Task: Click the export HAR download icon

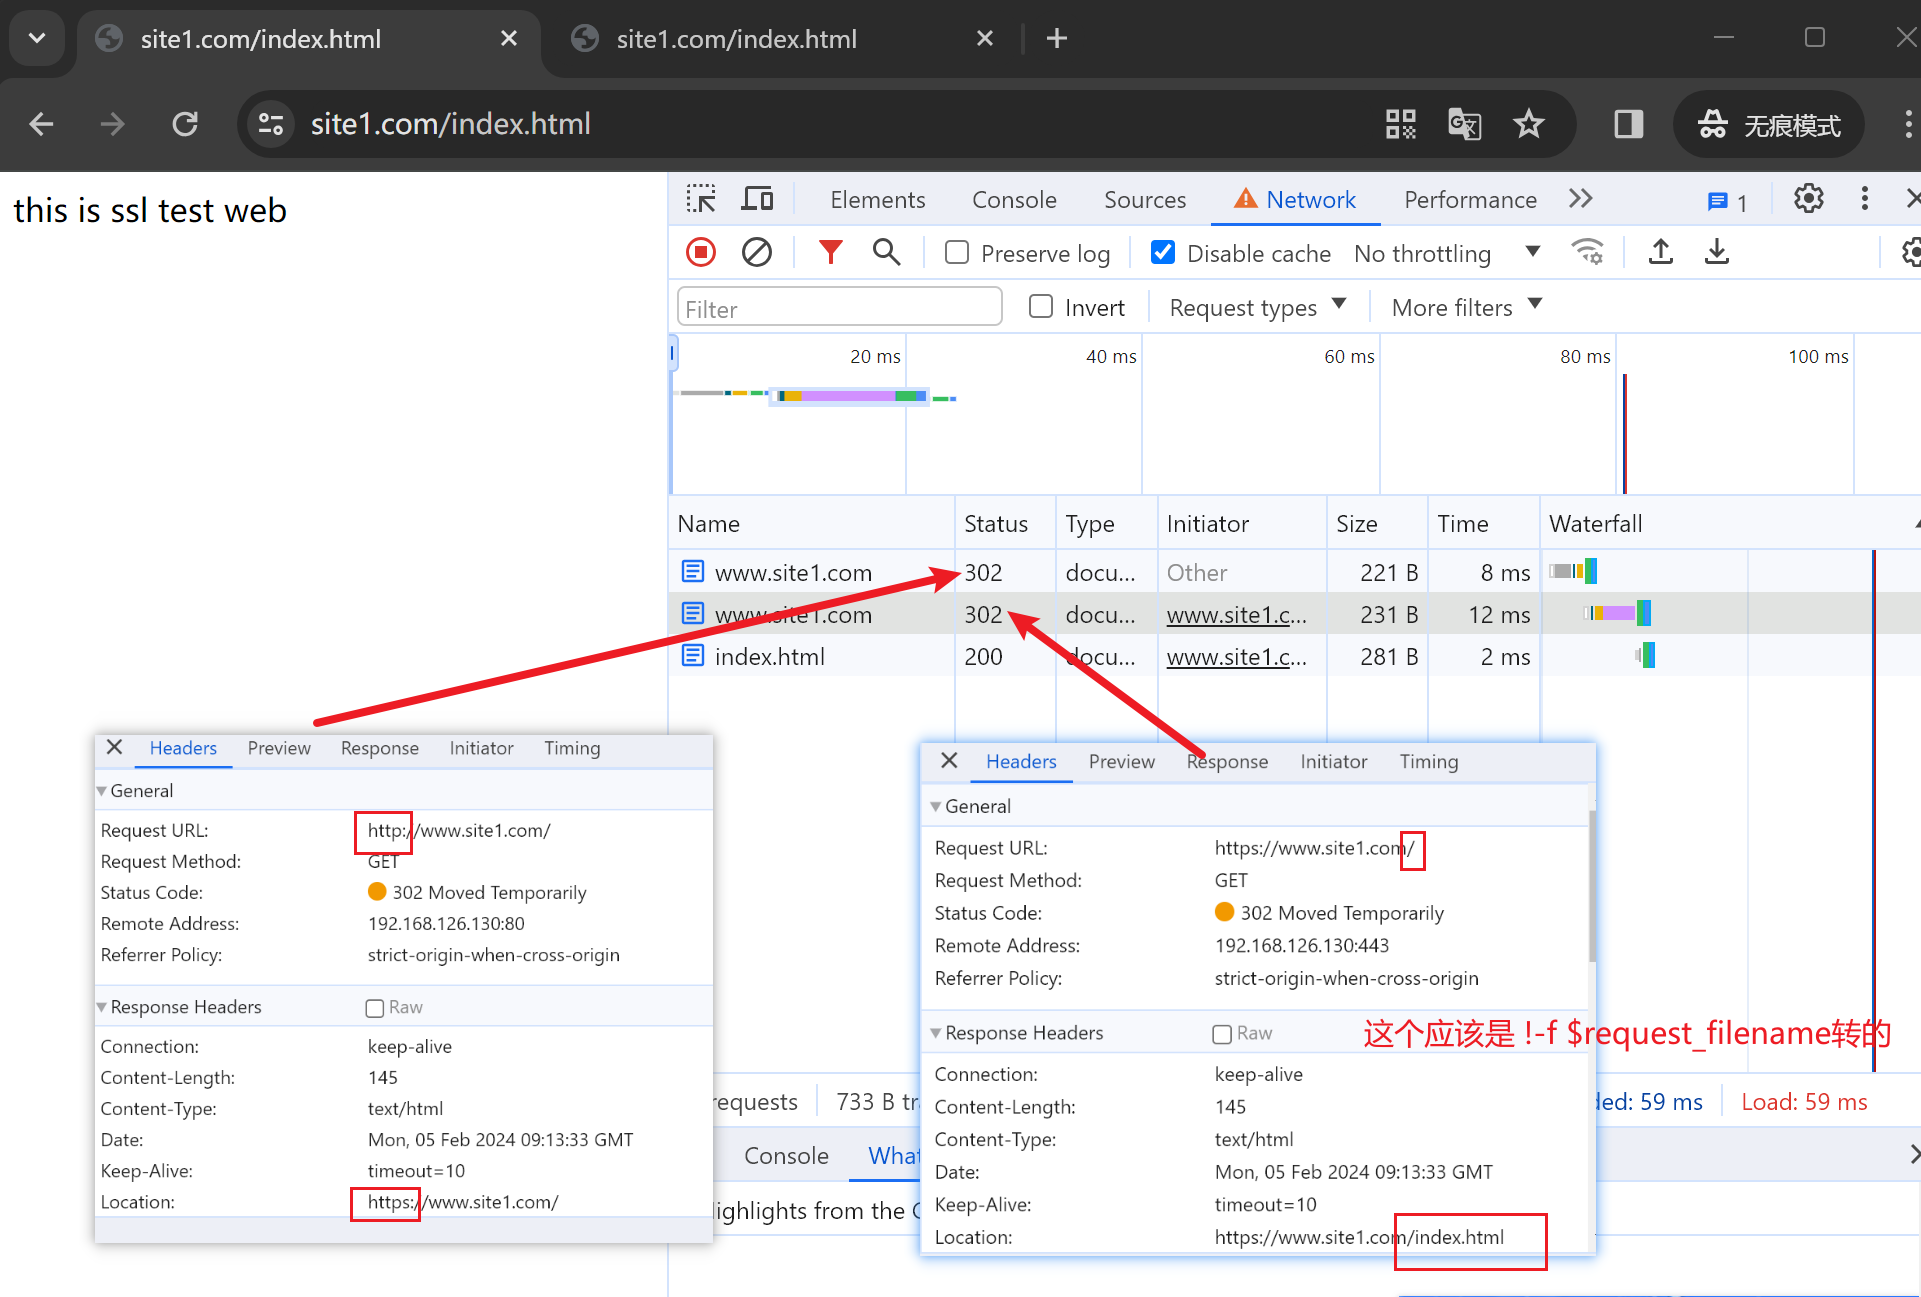Action: pyautogui.click(x=1717, y=252)
